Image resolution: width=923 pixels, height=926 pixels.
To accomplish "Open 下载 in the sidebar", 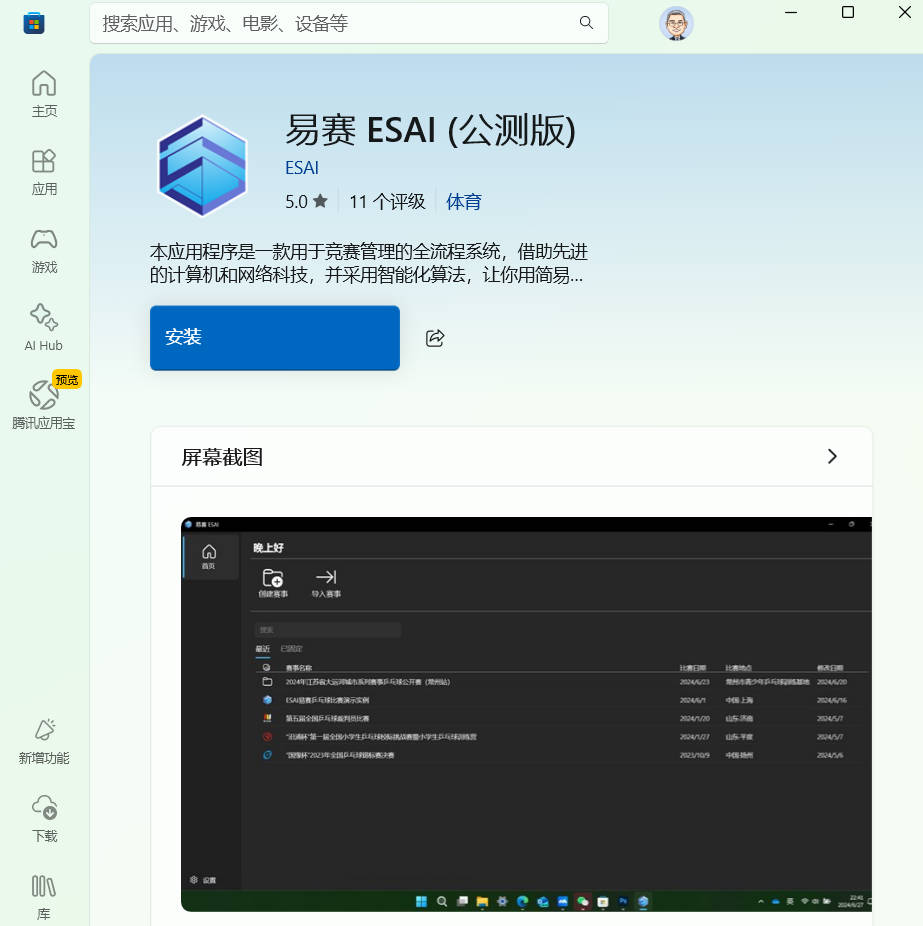I will pyautogui.click(x=44, y=819).
